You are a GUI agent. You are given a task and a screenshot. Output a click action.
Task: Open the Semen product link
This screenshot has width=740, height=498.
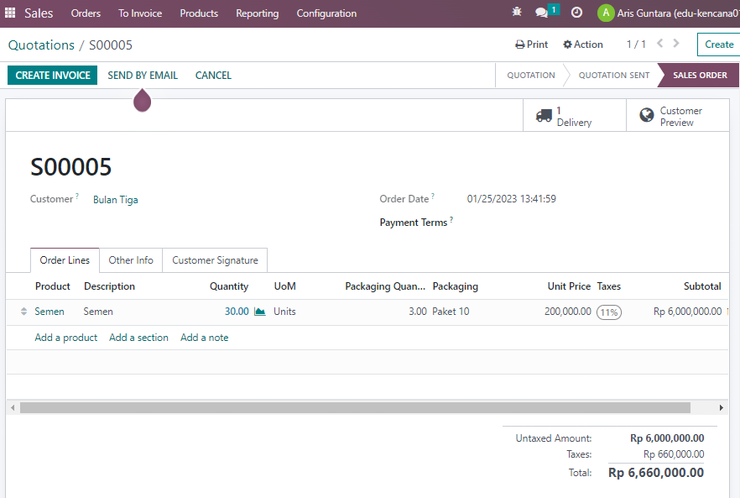pyautogui.click(x=49, y=312)
